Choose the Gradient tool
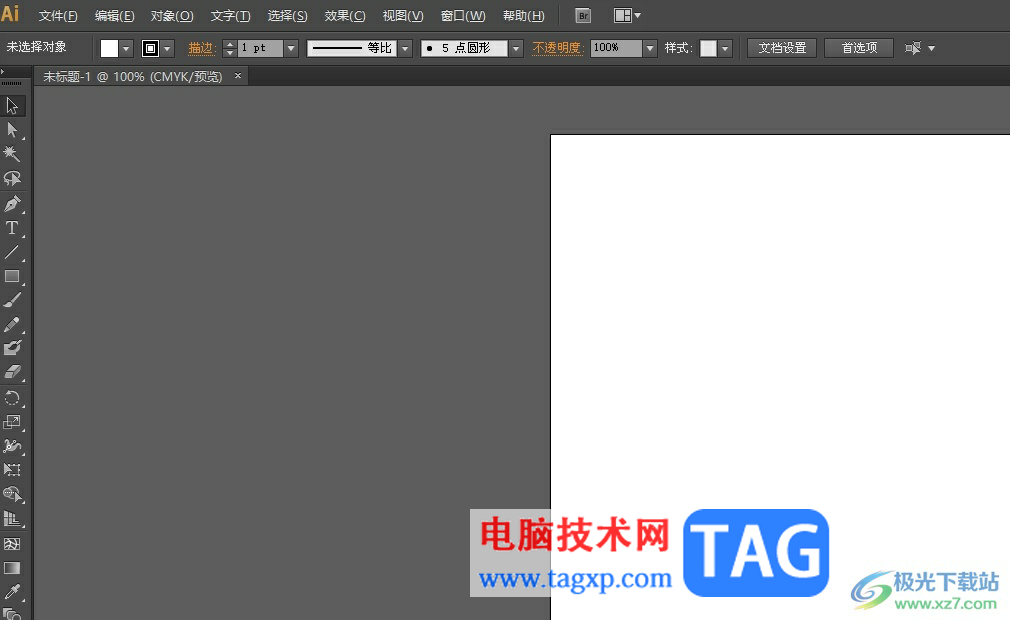This screenshot has height=620, width=1010. (12, 568)
